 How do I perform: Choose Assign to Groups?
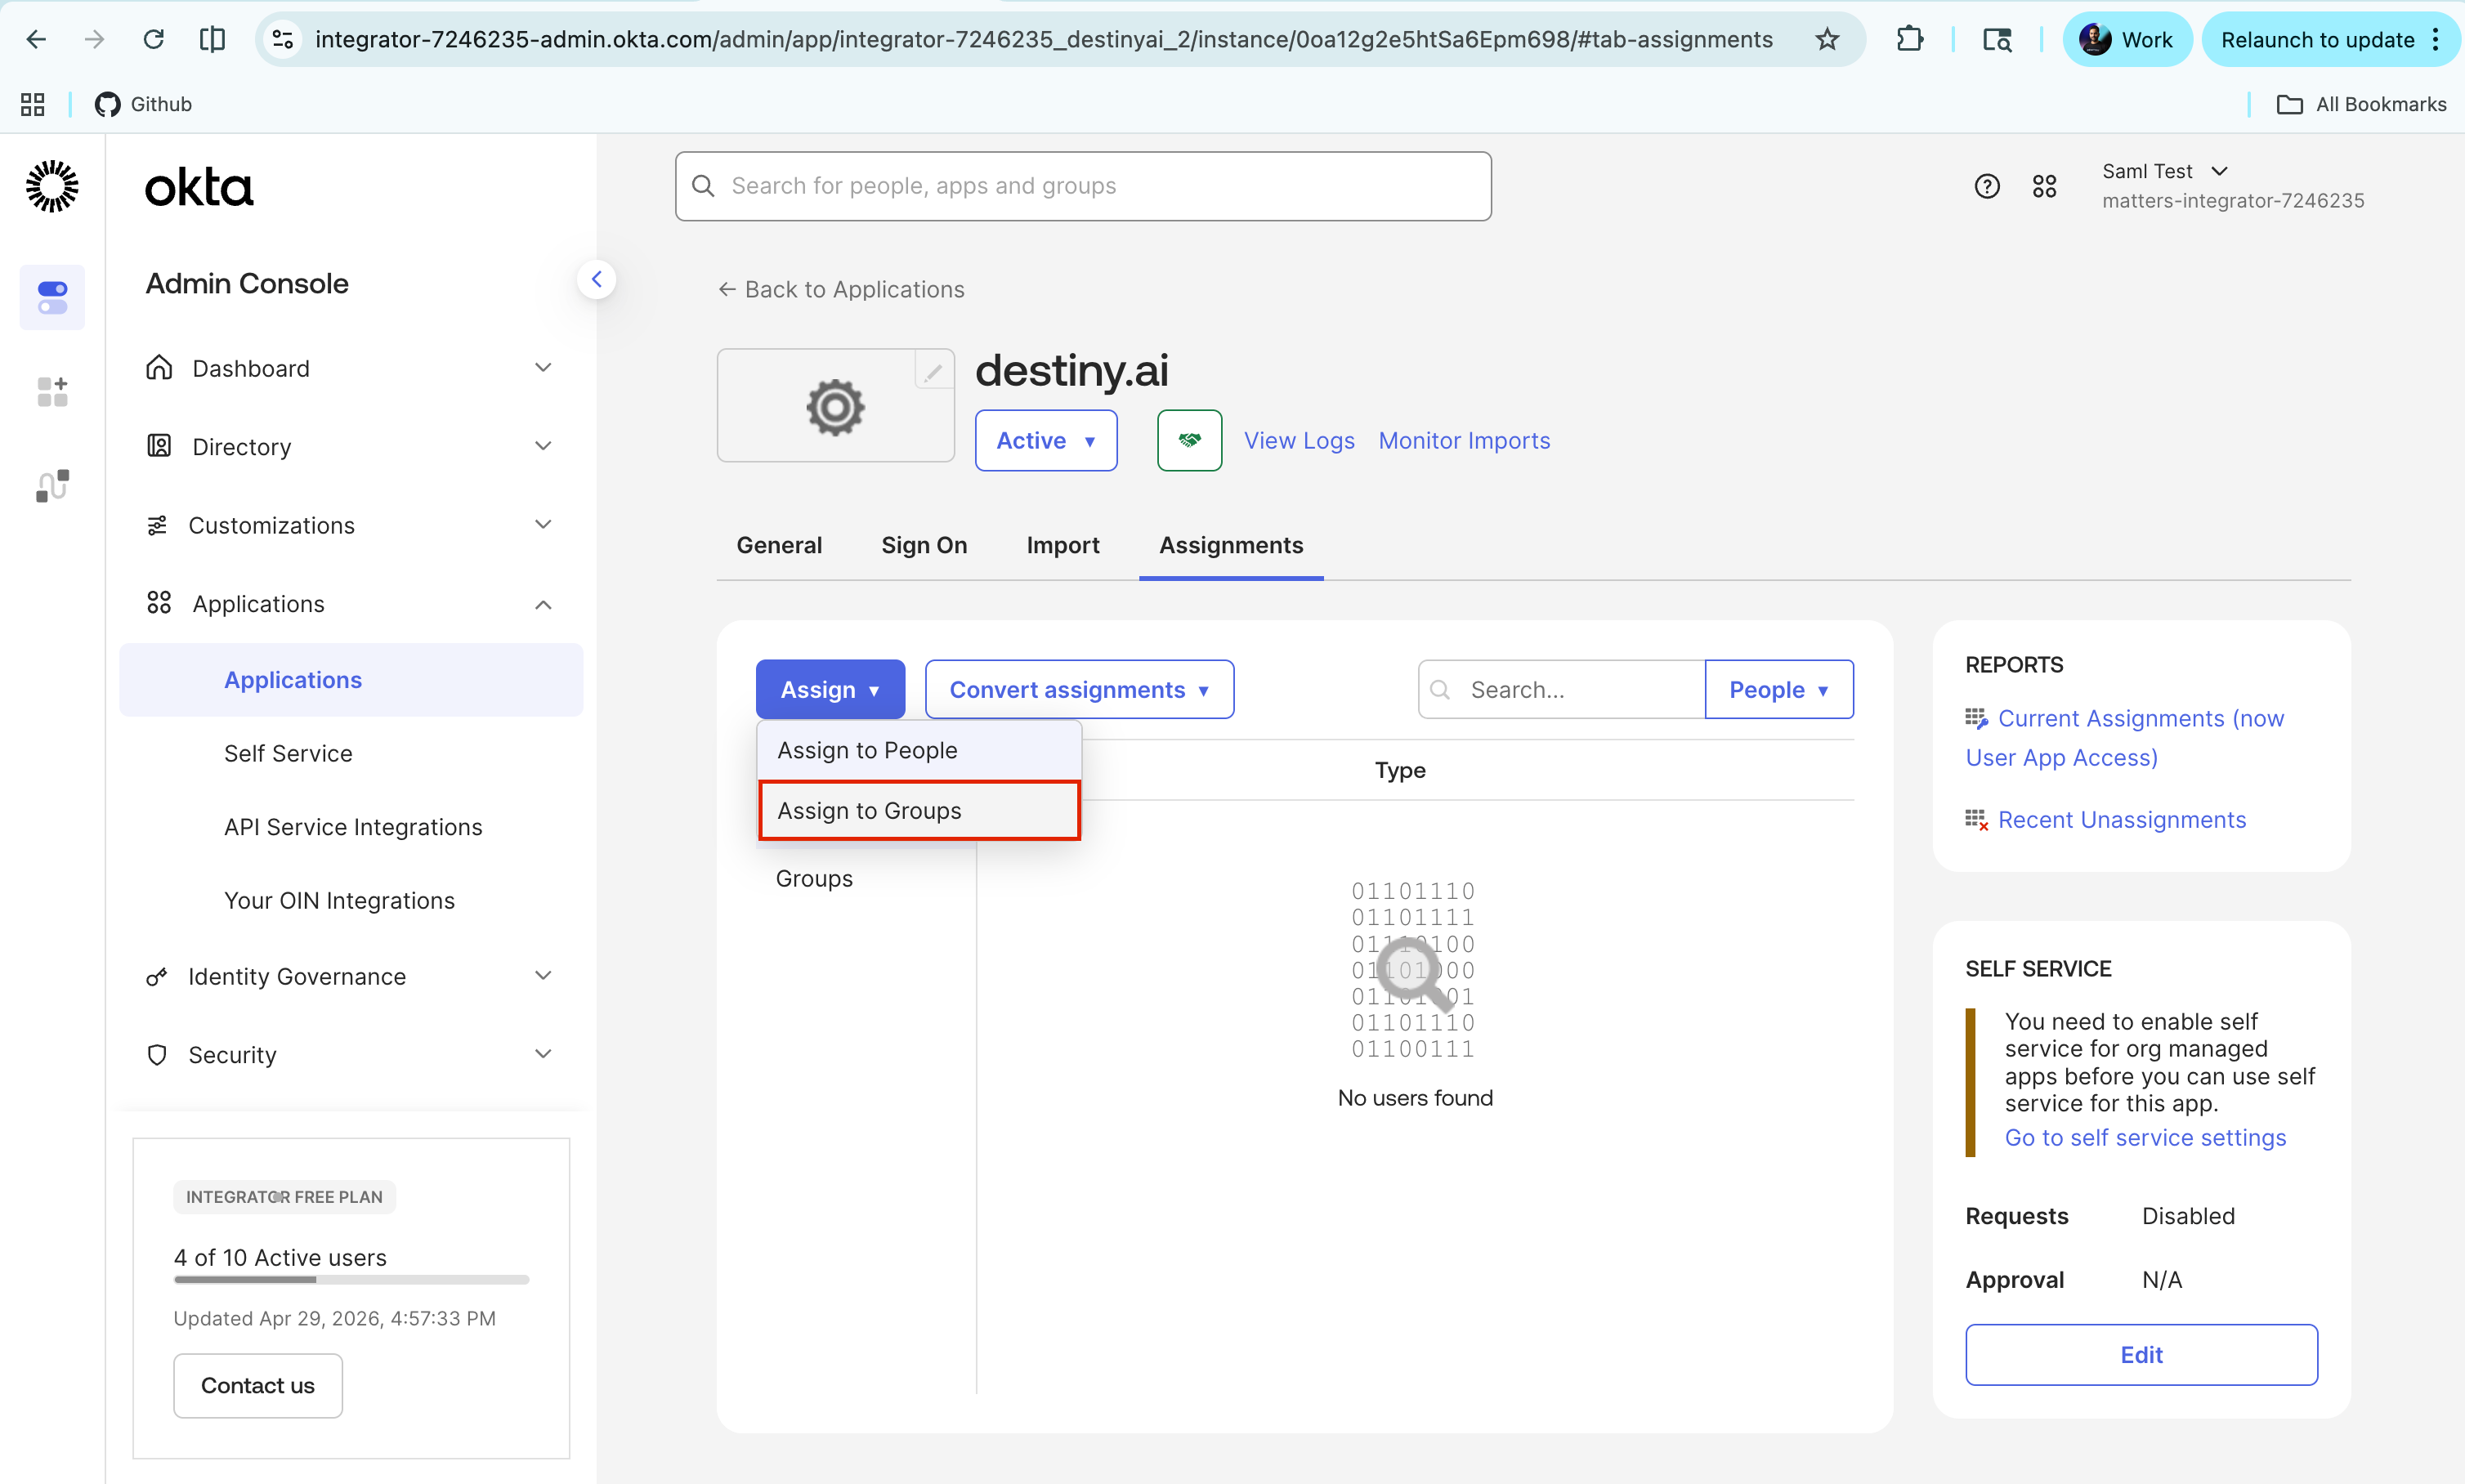[x=919, y=811]
